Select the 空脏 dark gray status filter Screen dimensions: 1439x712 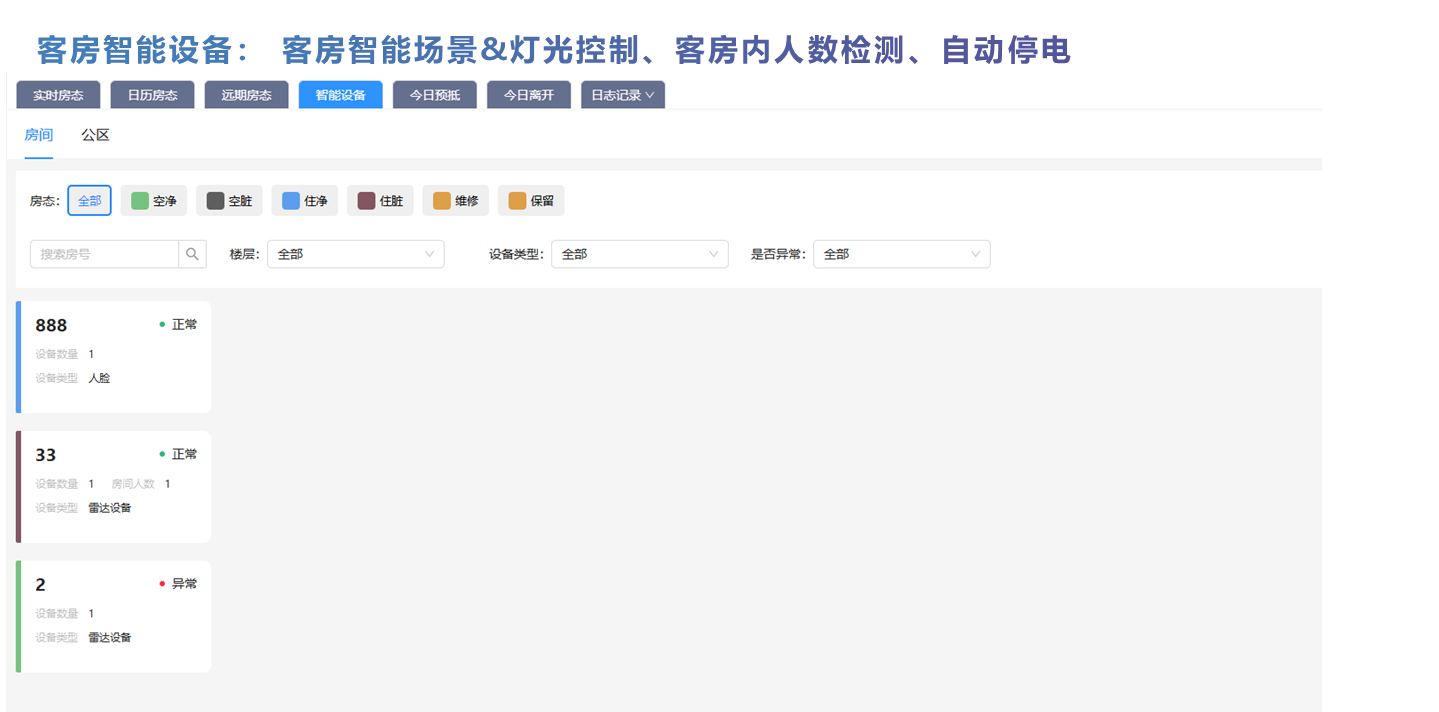click(229, 201)
